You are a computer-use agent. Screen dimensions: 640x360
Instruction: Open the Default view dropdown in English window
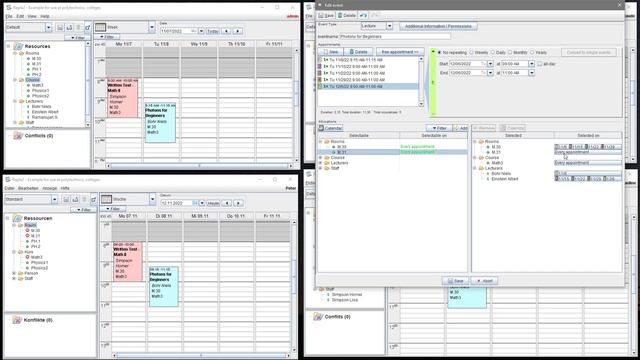click(x=49, y=27)
